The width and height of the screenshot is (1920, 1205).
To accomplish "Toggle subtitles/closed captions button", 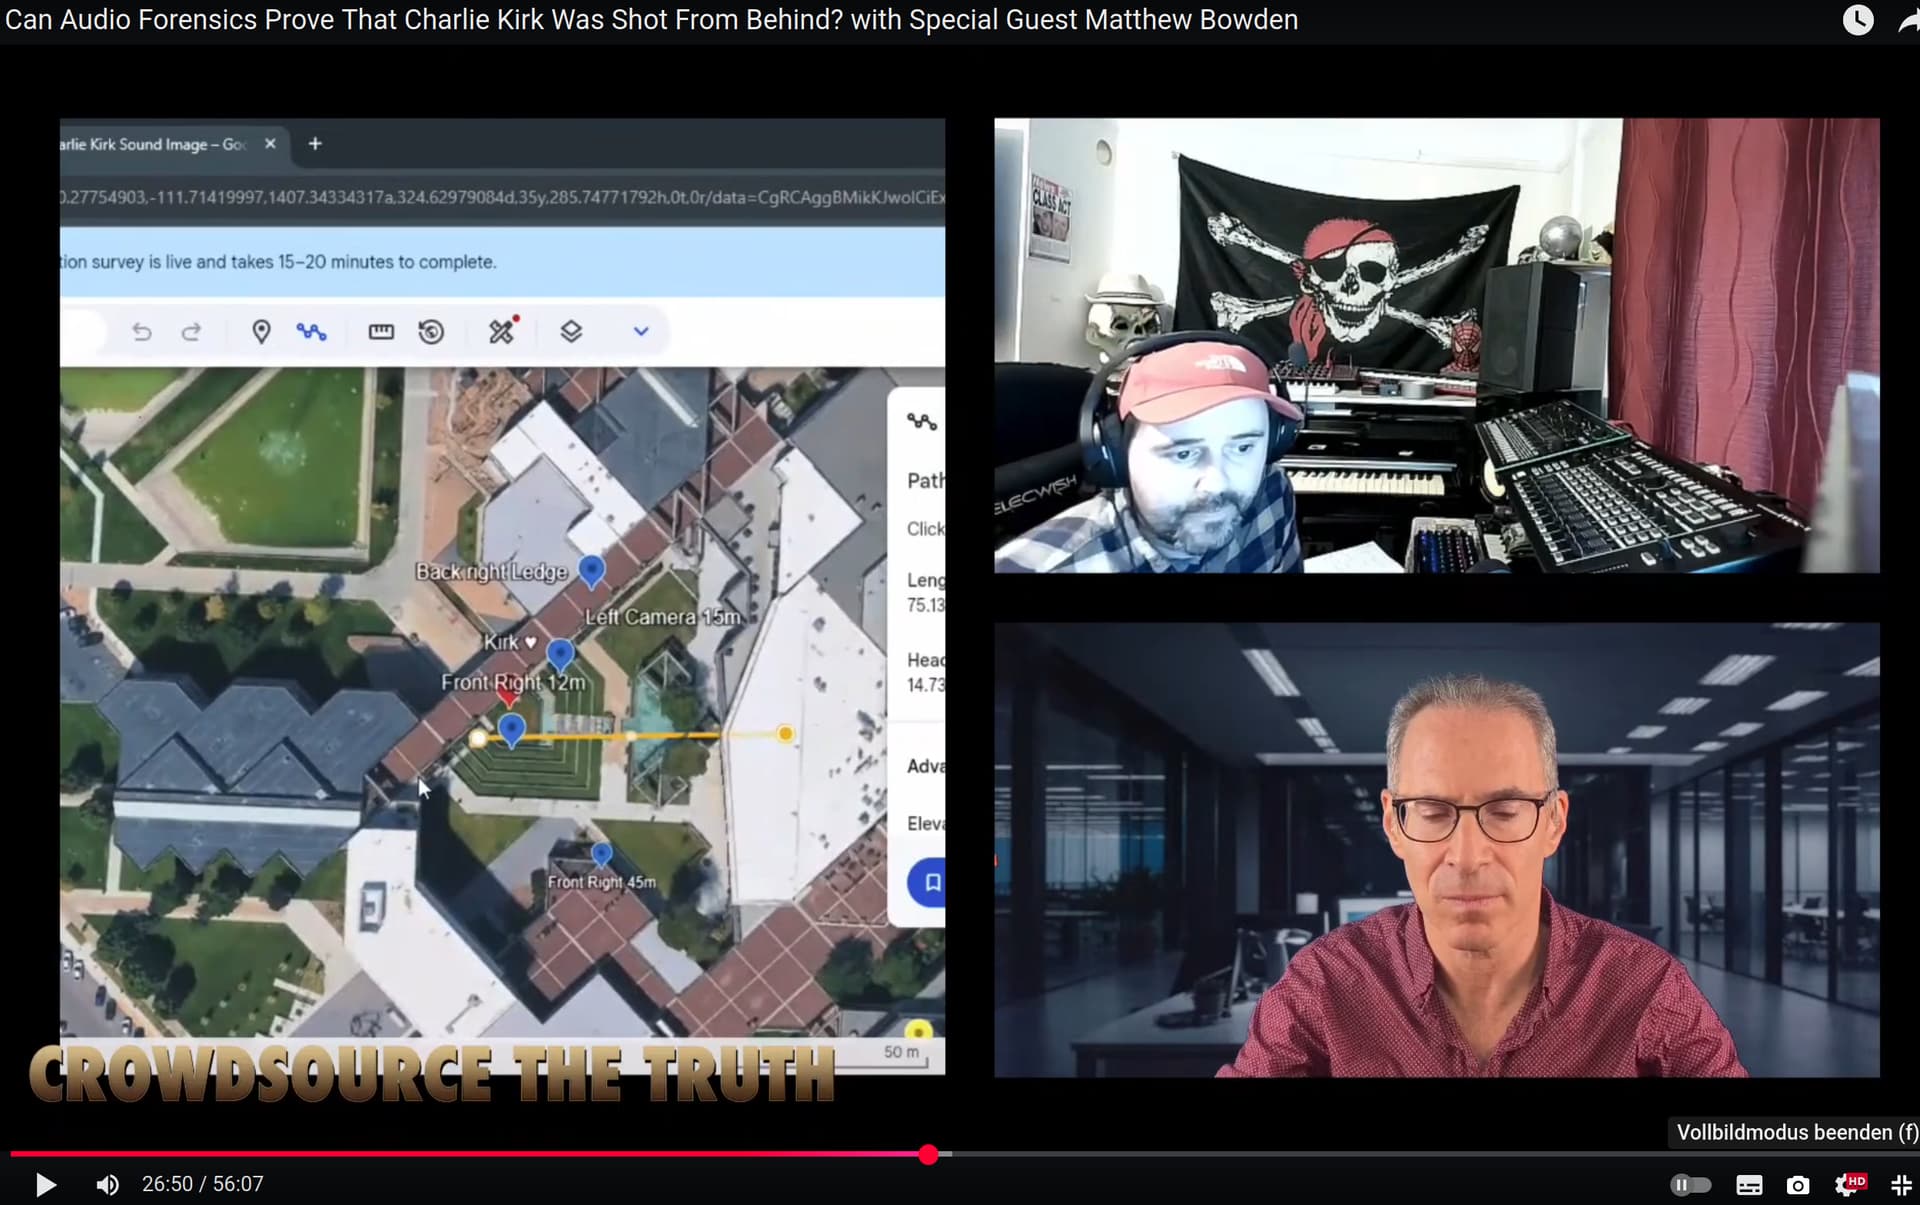I will pyautogui.click(x=1749, y=1185).
